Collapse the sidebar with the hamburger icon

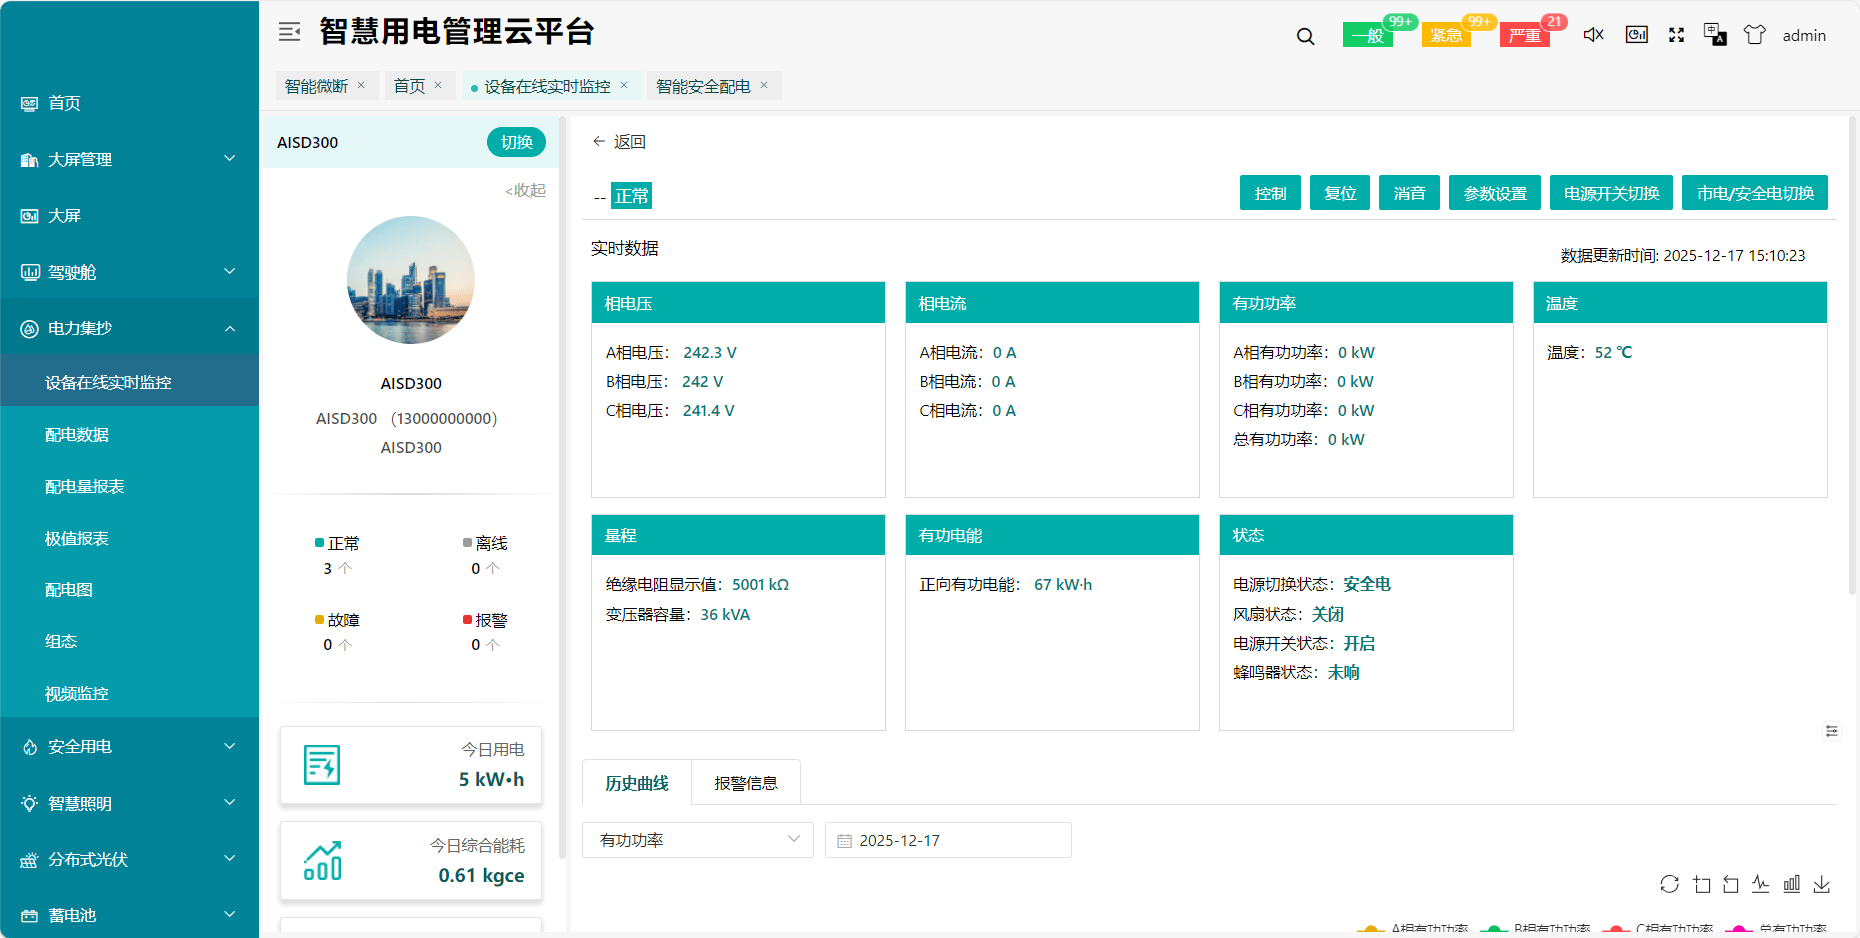289,31
